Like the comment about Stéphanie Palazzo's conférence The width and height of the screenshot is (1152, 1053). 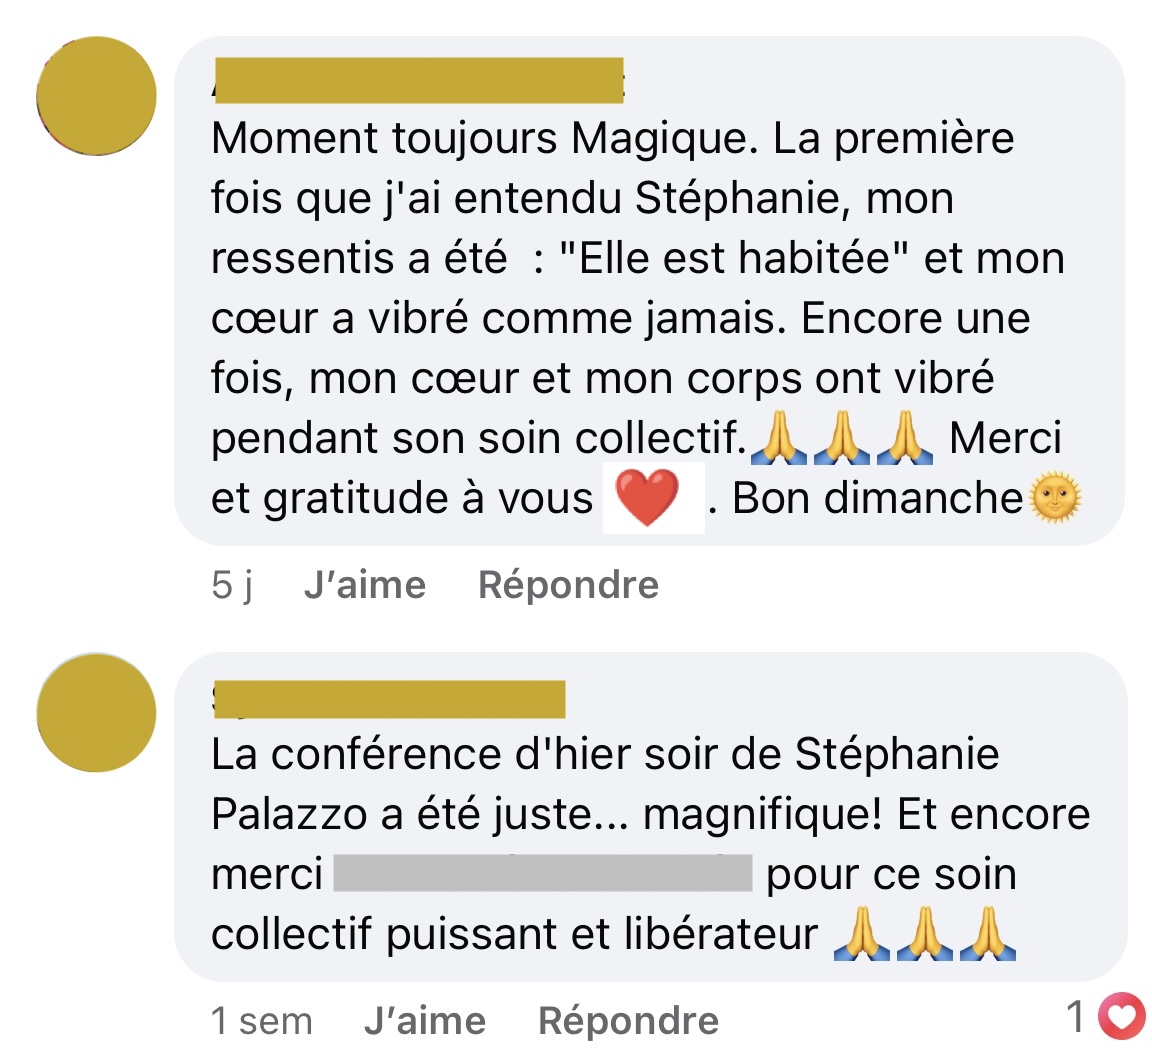click(x=425, y=1021)
